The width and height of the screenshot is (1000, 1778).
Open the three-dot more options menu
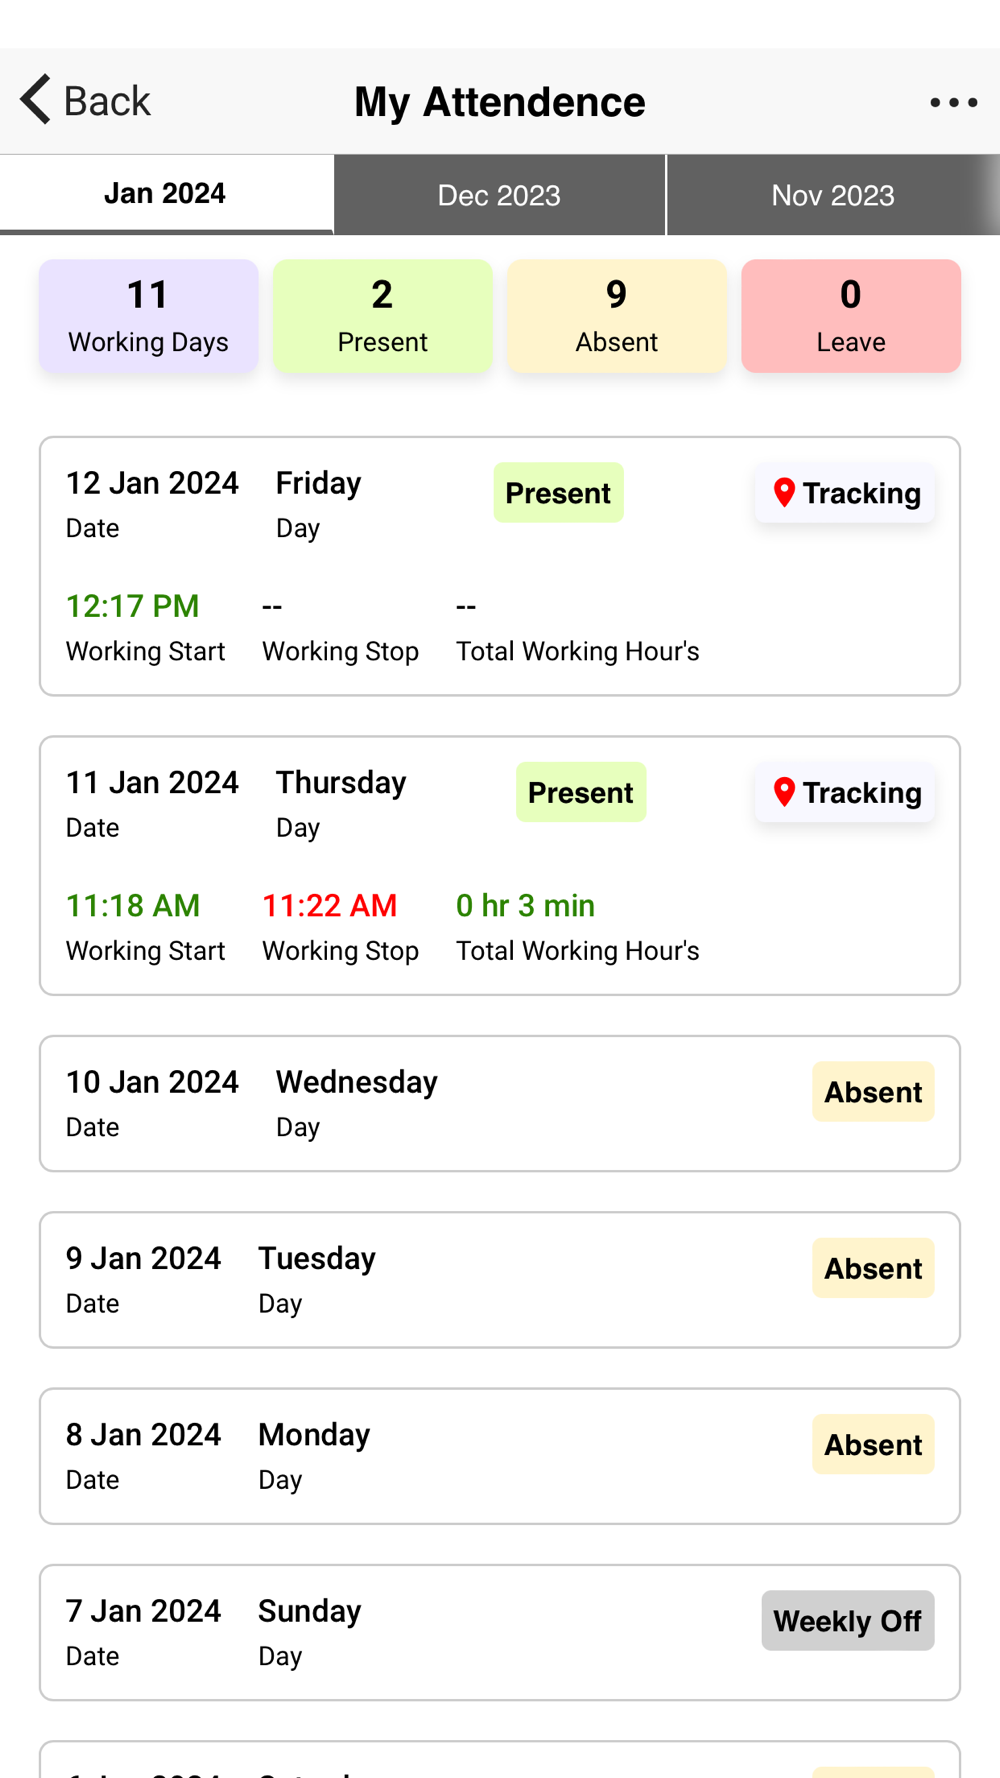click(x=953, y=102)
